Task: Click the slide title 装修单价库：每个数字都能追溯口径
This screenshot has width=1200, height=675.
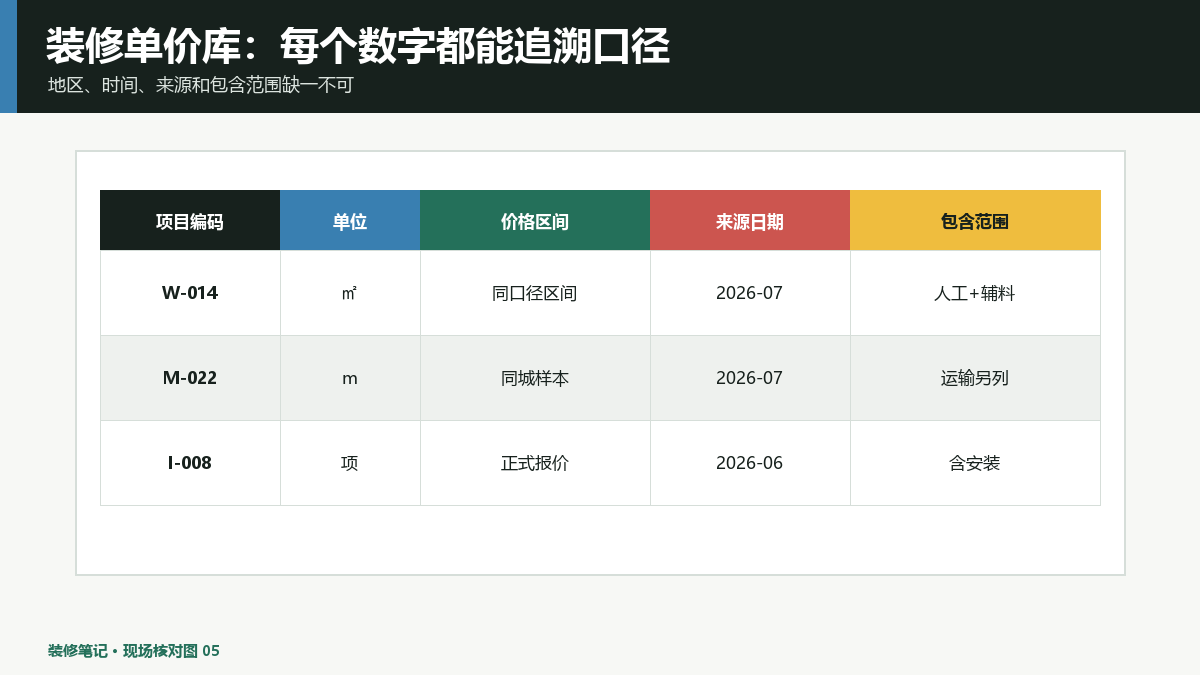Action: (x=357, y=46)
